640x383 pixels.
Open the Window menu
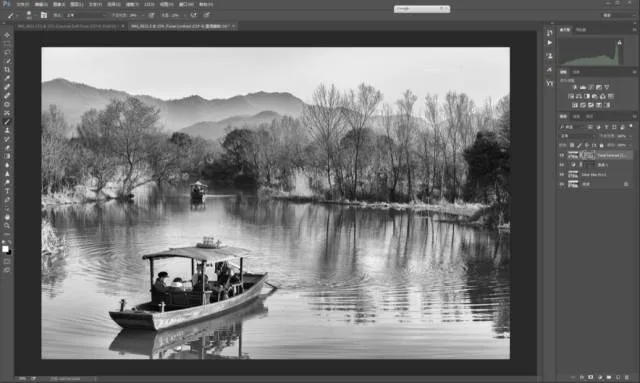click(186, 4)
